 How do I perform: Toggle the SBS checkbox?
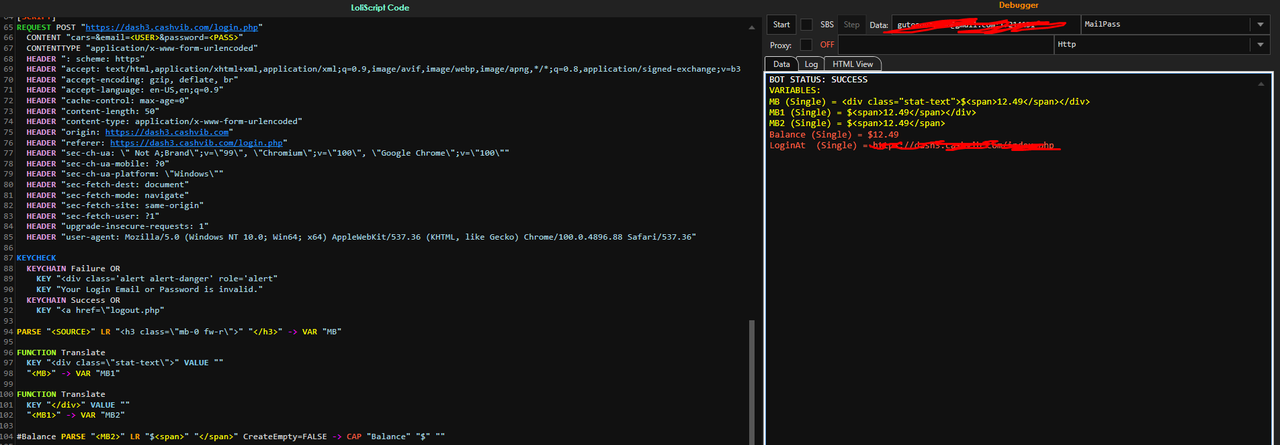click(806, 24)
